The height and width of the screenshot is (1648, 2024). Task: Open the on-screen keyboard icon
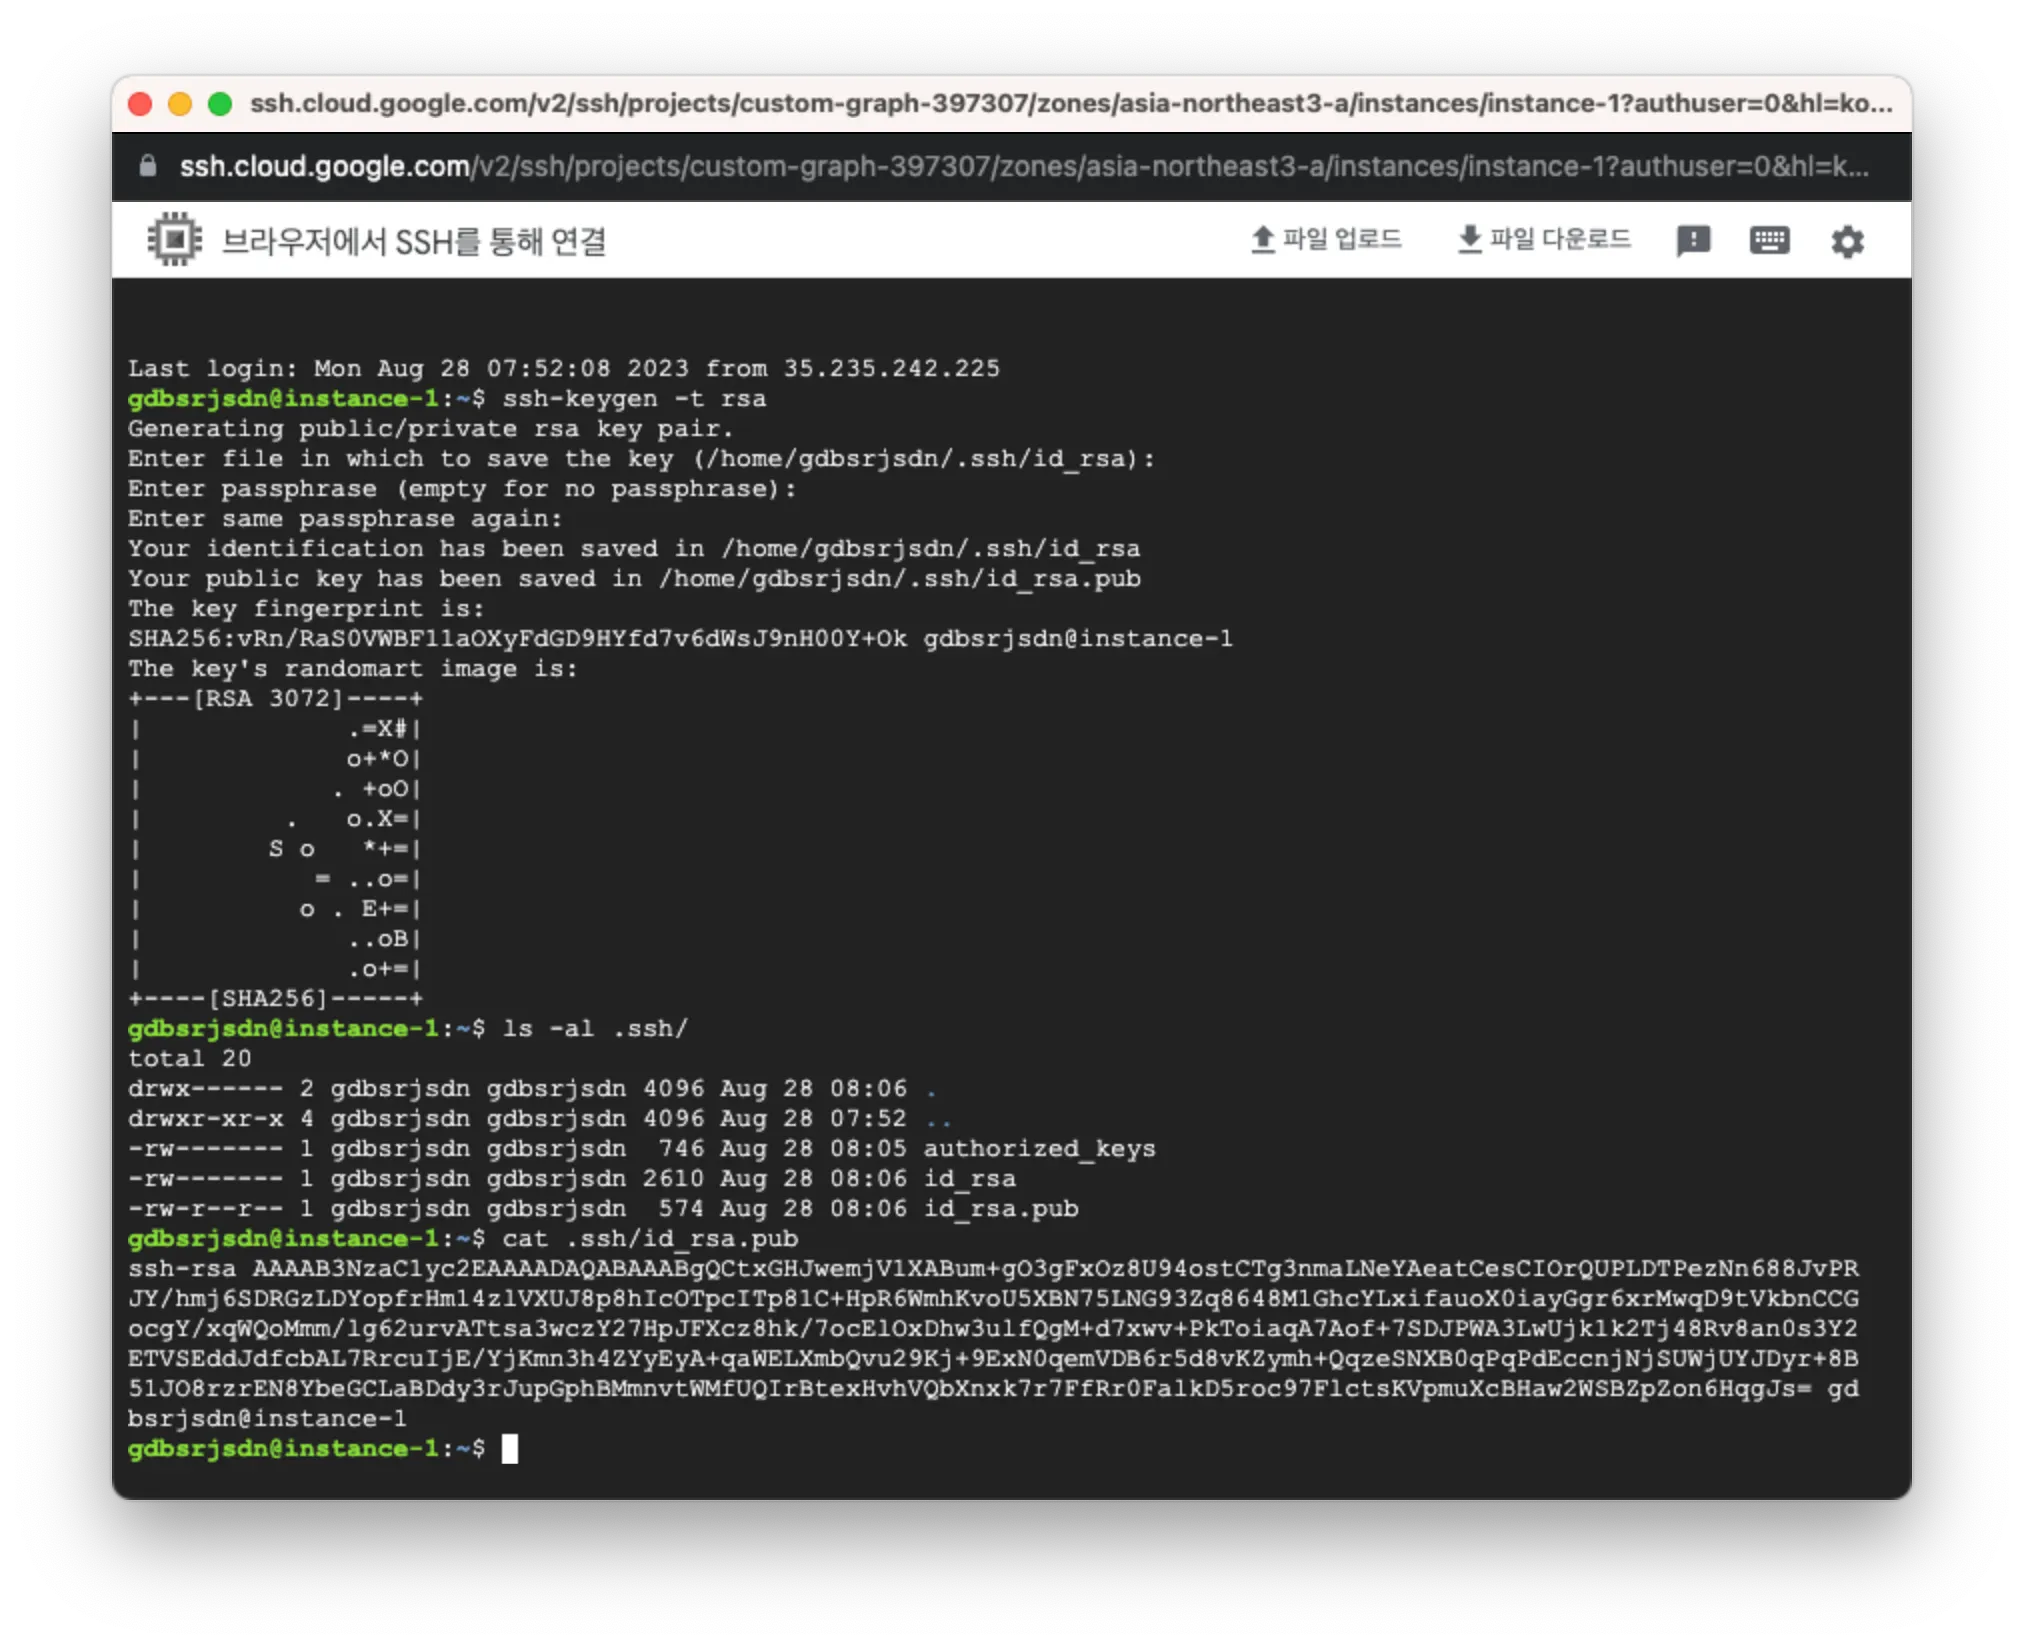pyautogui.click(x=1769, y=241)
